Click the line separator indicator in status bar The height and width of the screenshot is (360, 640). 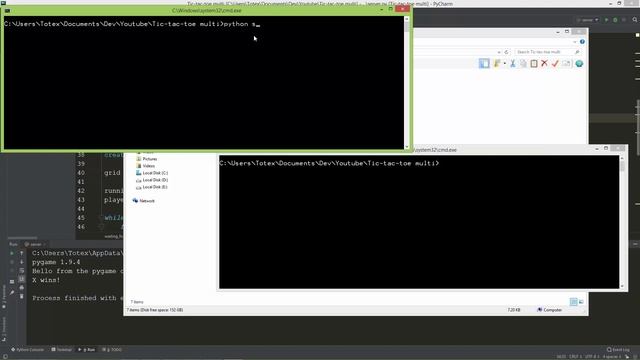[x=575, y=357]
